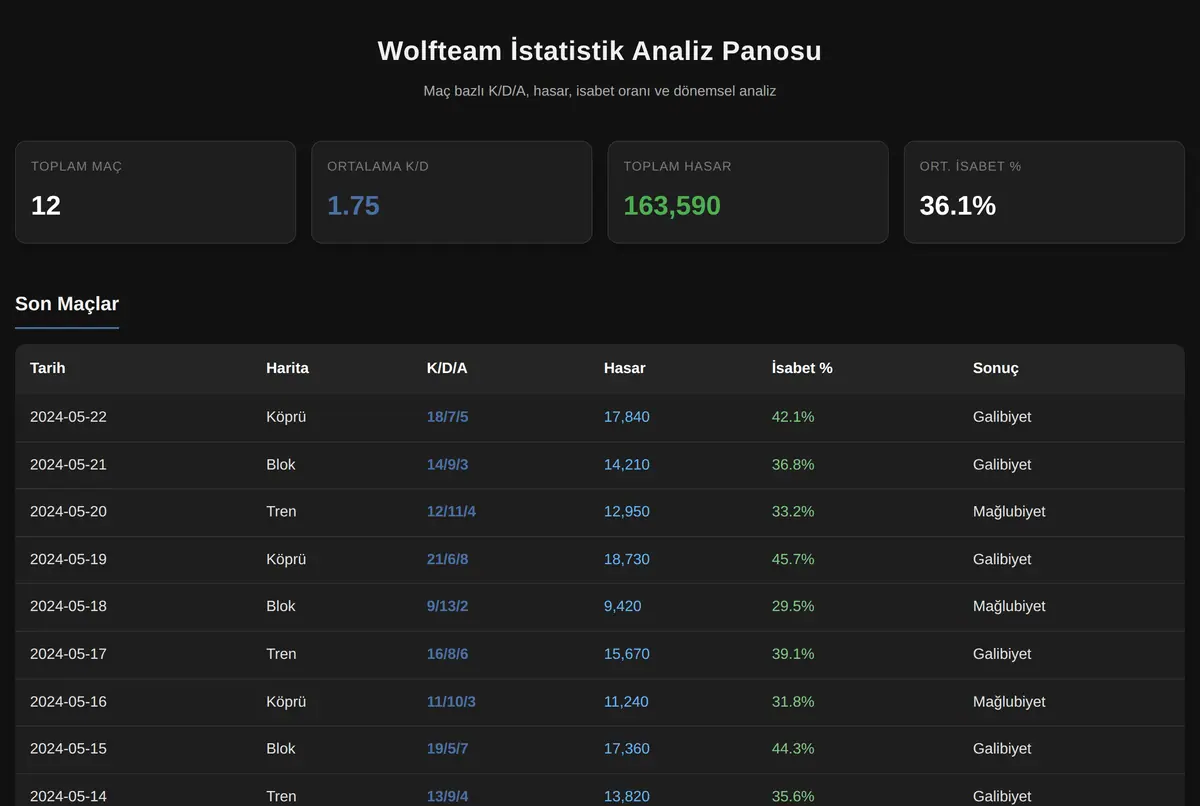
Task: Click the accuracy value 39.1%
Action: (793, 654)
